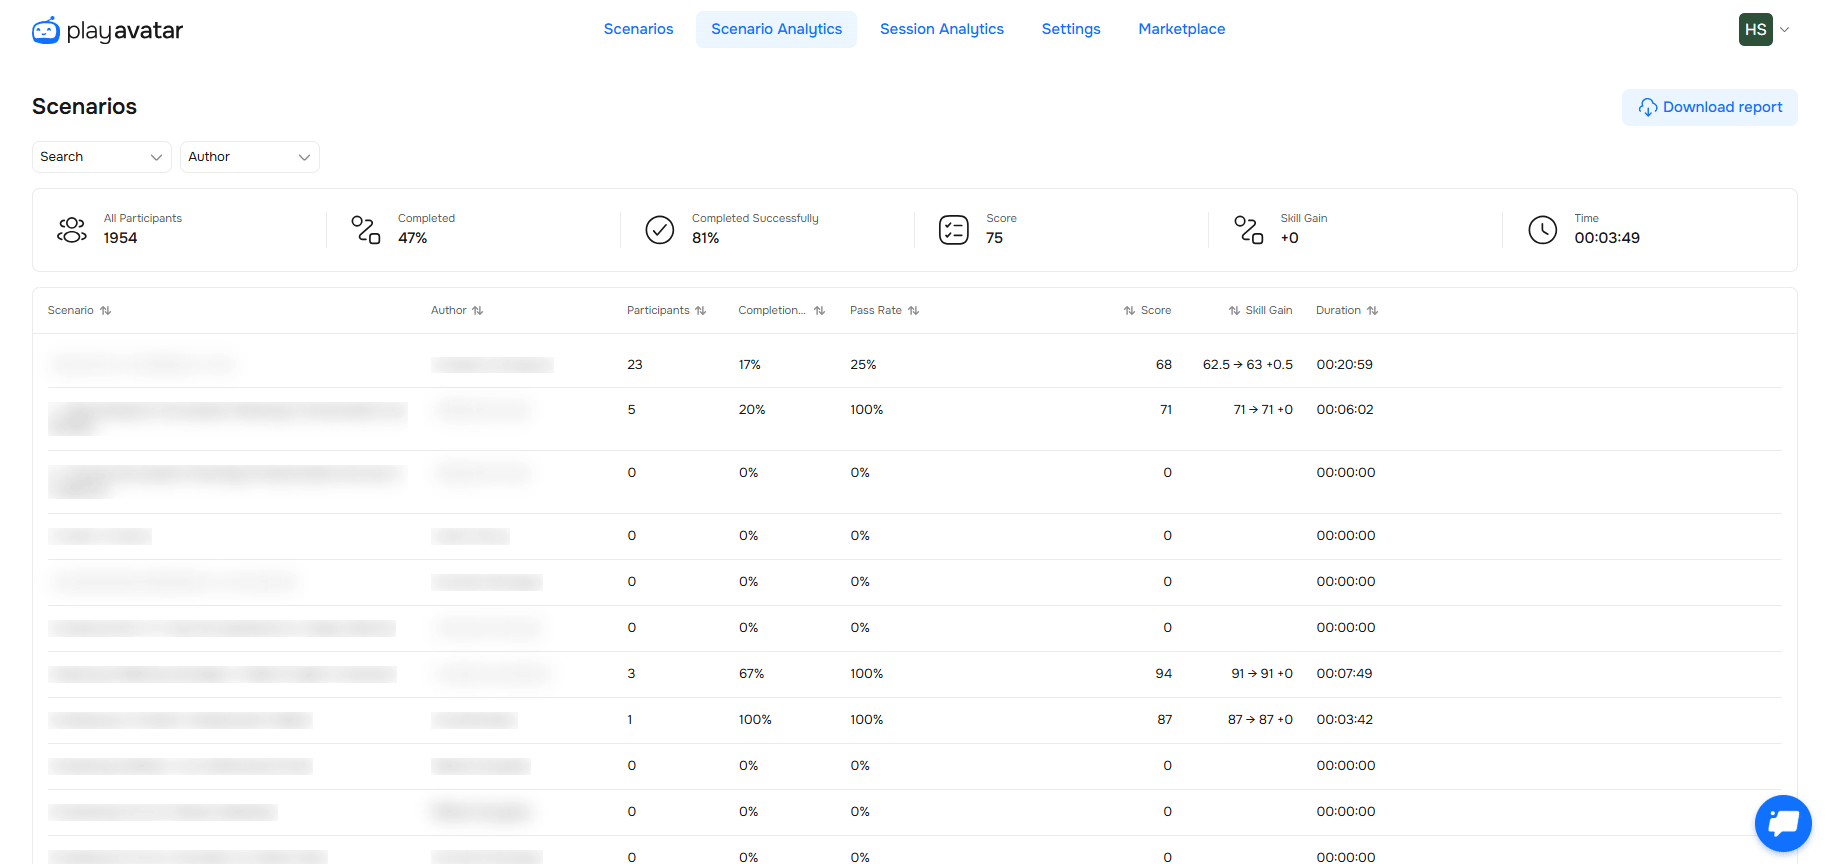Open the Settings page

(x=1070, y=29)
